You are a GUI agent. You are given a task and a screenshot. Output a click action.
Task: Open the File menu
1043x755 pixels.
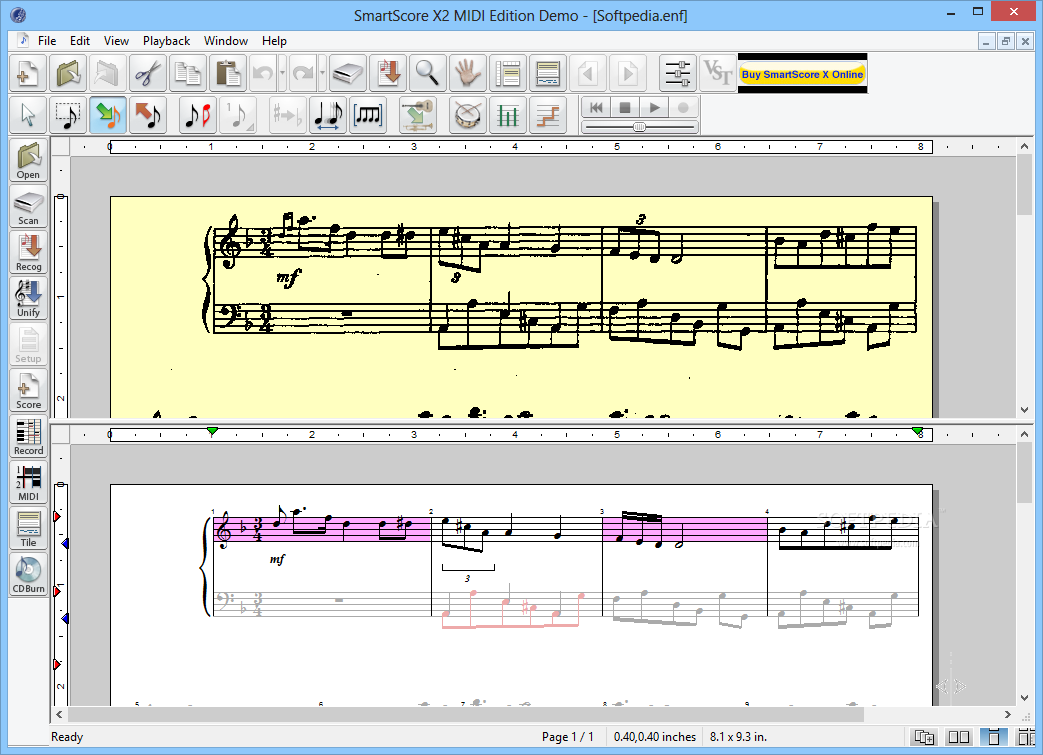(47, 41)
